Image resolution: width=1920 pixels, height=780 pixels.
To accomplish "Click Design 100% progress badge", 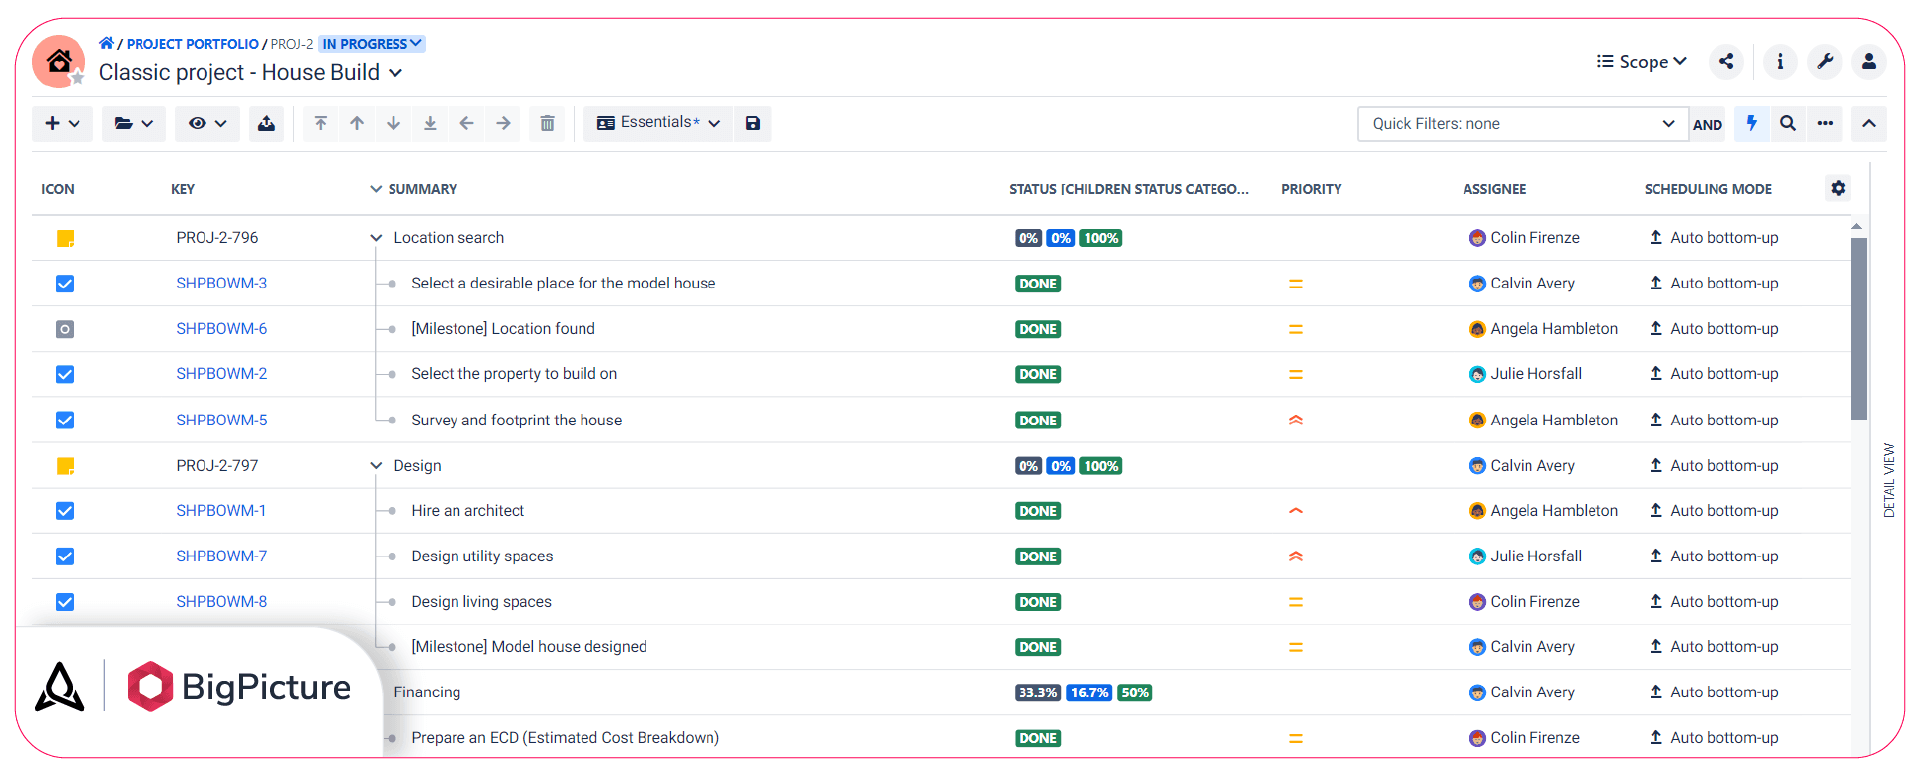I will (x=1100, y=466).
